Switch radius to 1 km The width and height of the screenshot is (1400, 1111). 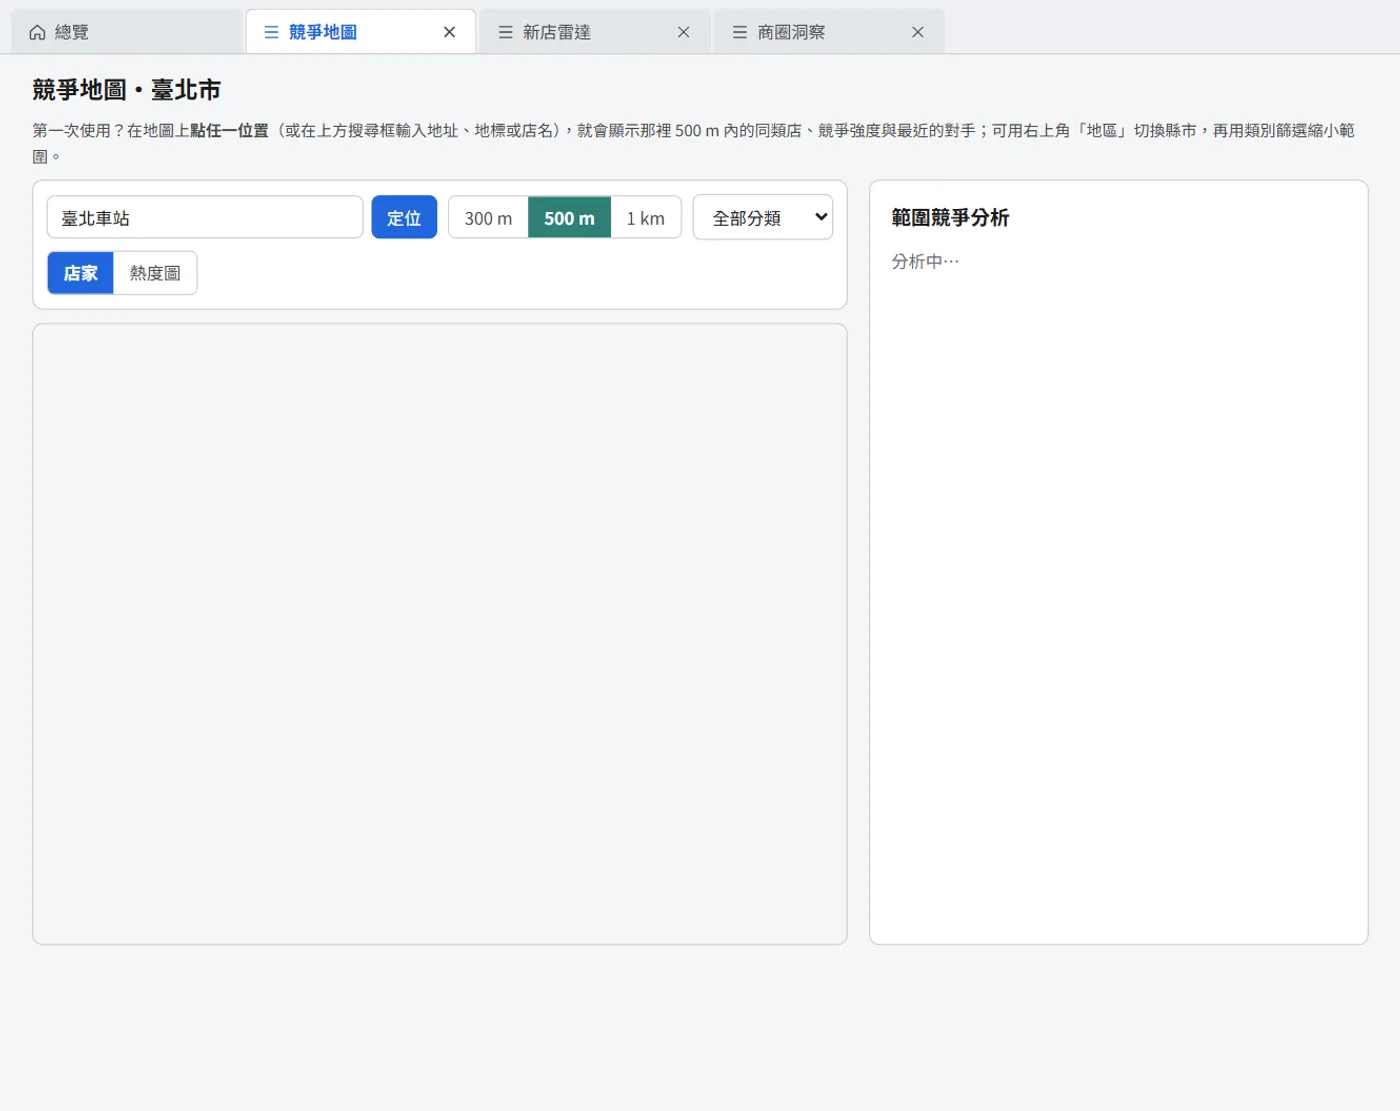pyautogui.click(x=646, y=218)
